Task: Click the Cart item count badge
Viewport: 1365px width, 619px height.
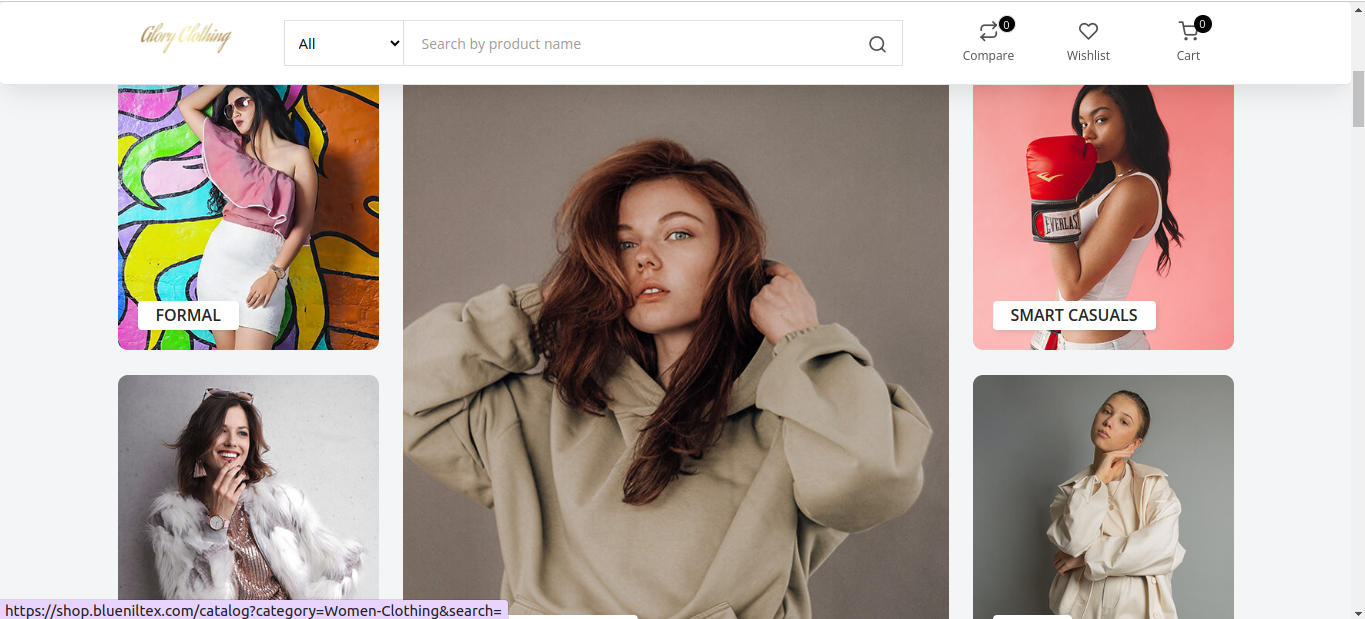Action: 1202,24
